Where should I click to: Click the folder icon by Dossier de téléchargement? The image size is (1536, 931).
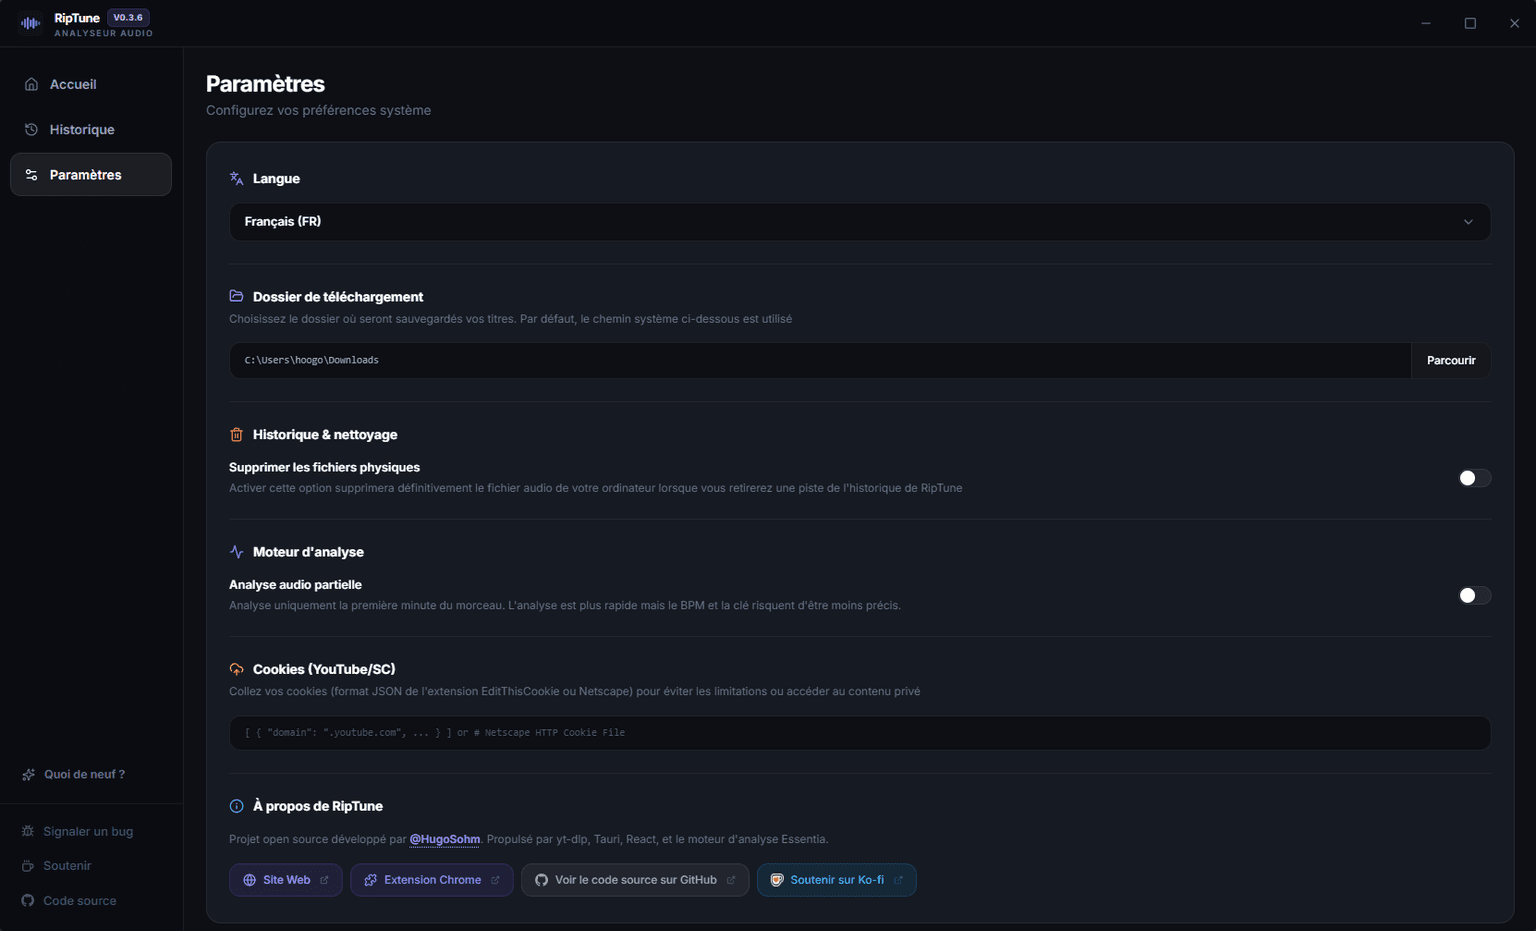click(x=237, y=296)
